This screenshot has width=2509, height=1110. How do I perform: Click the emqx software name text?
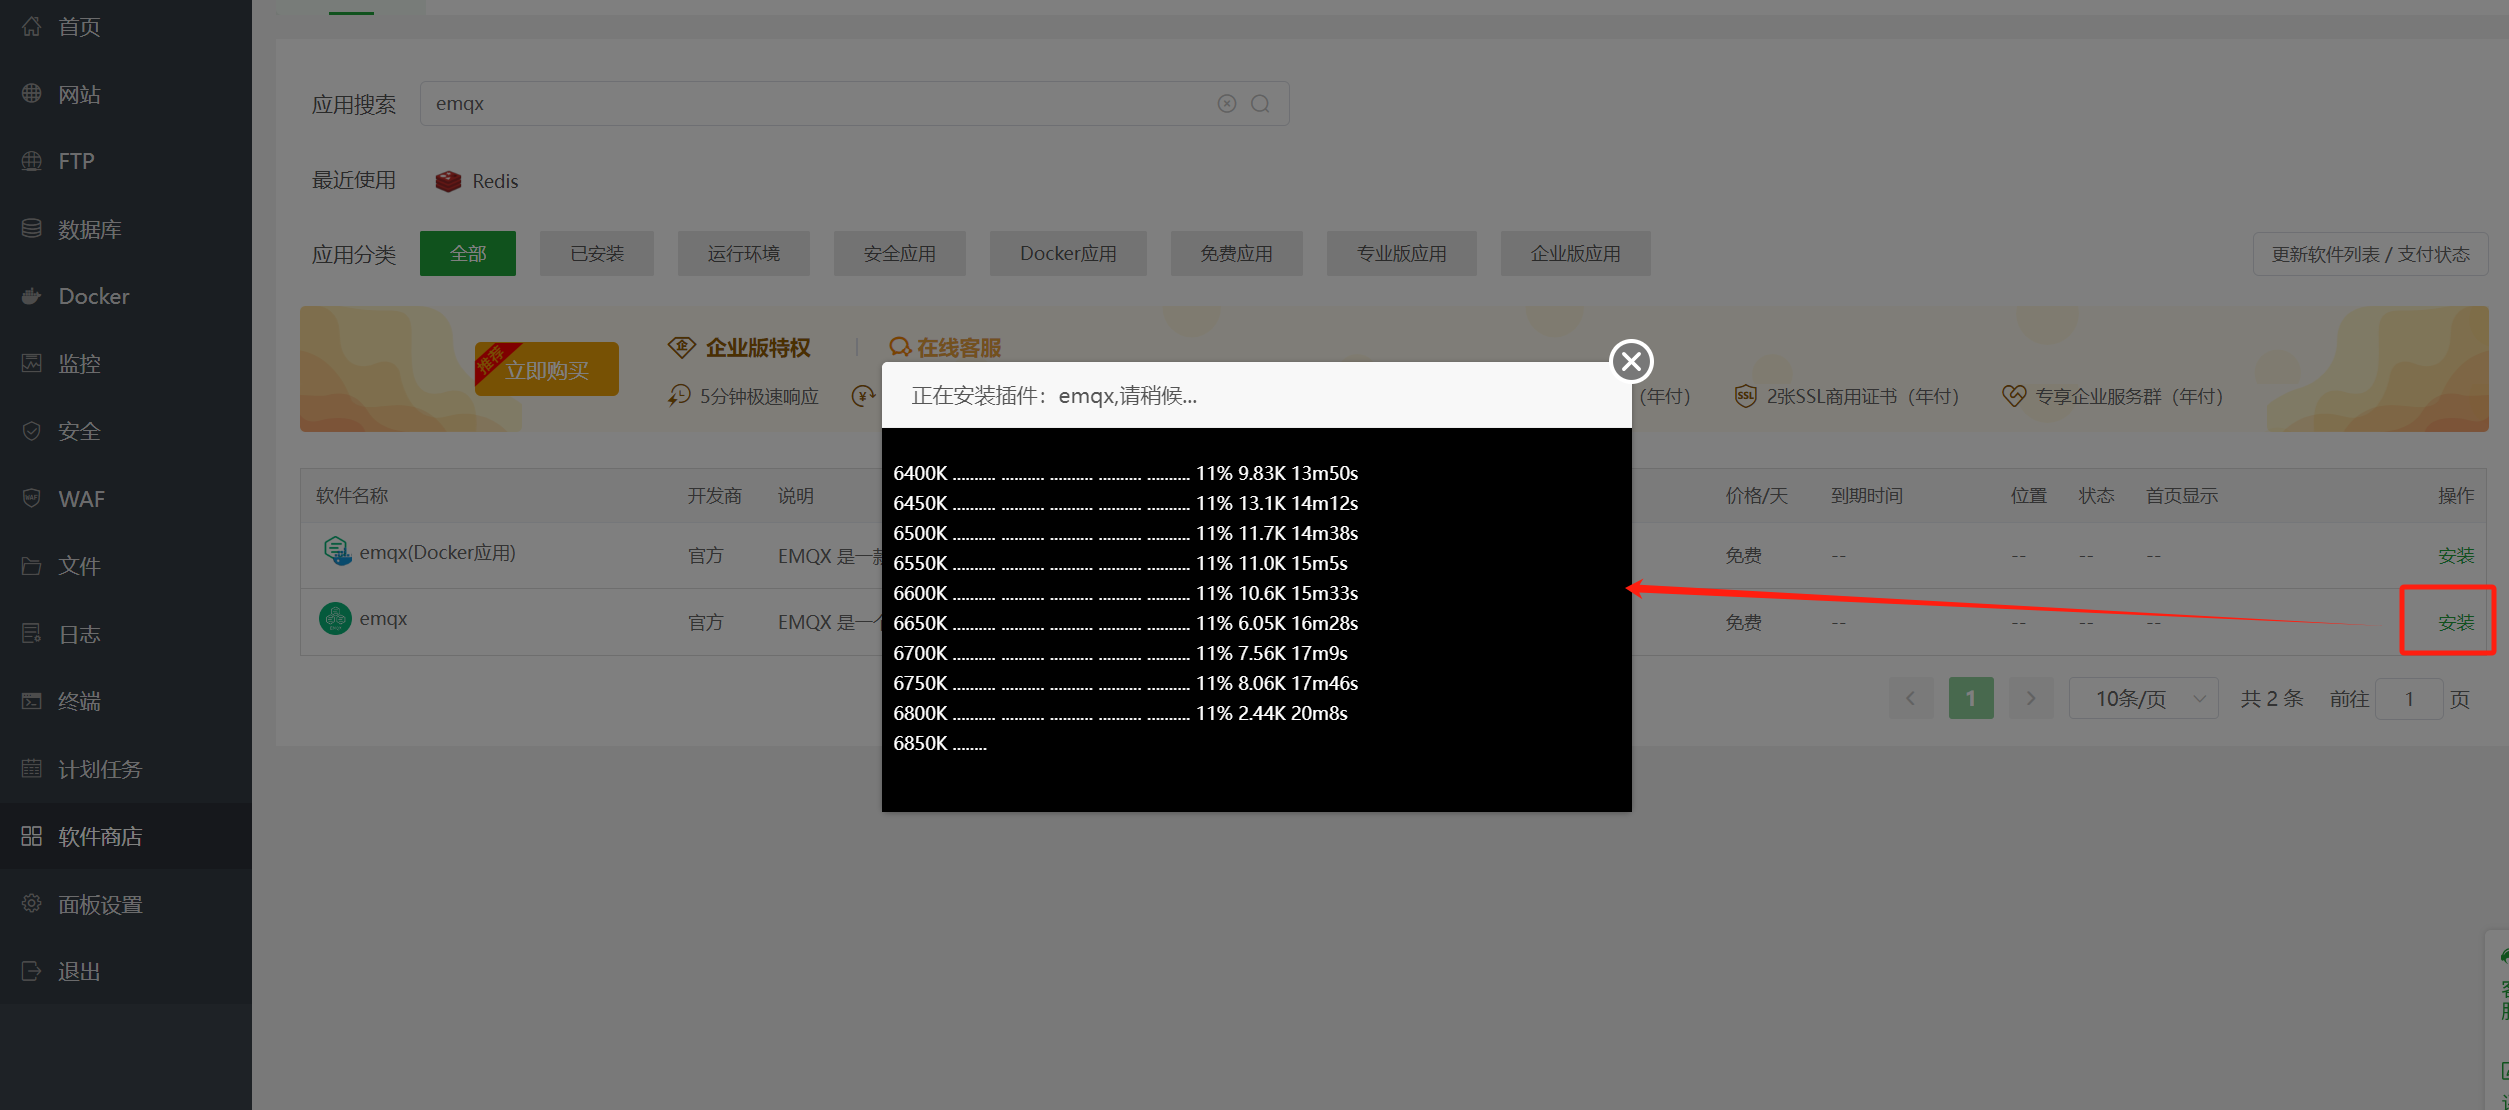[x=383, y=619]
